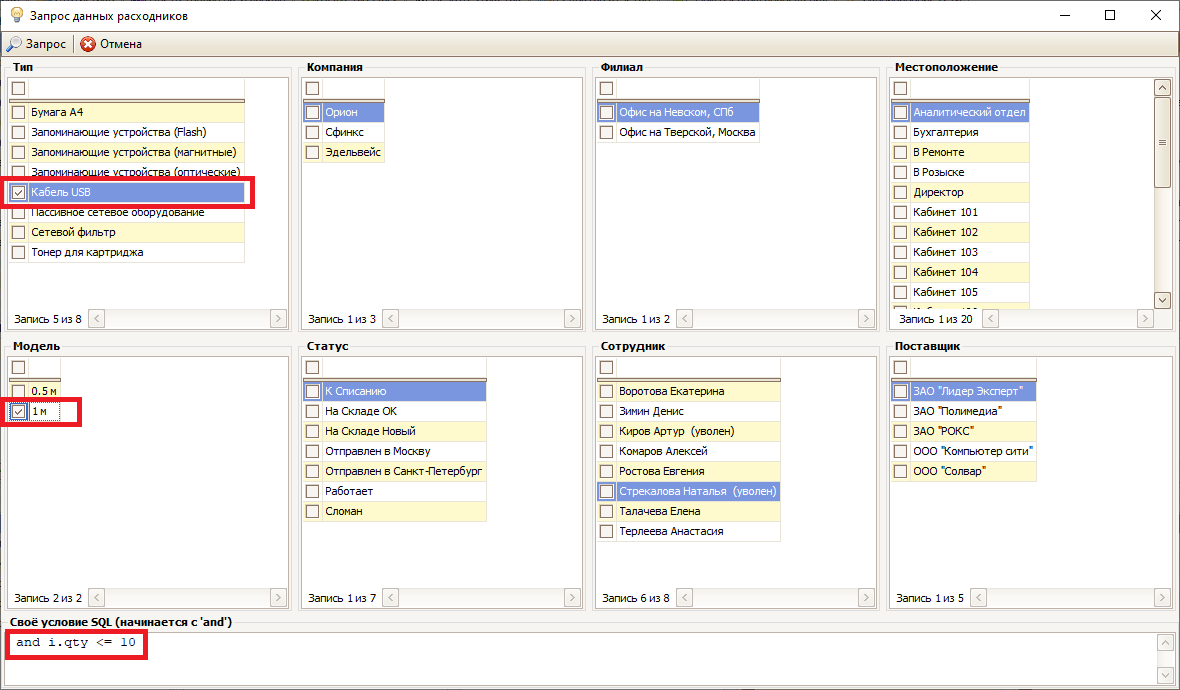Screen dimensions: 1180x690
Task: Click scroll up arrow of SQL condition box
Action: tap(1165, 643)
